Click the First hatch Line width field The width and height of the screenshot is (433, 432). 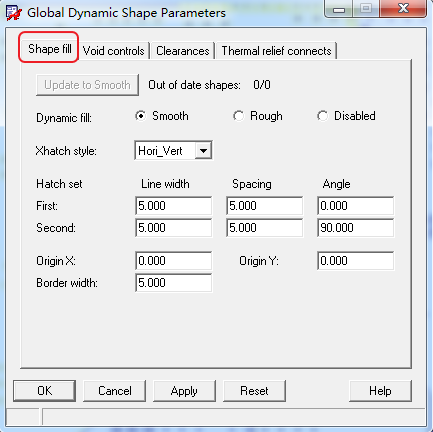[x=173, y=206]
